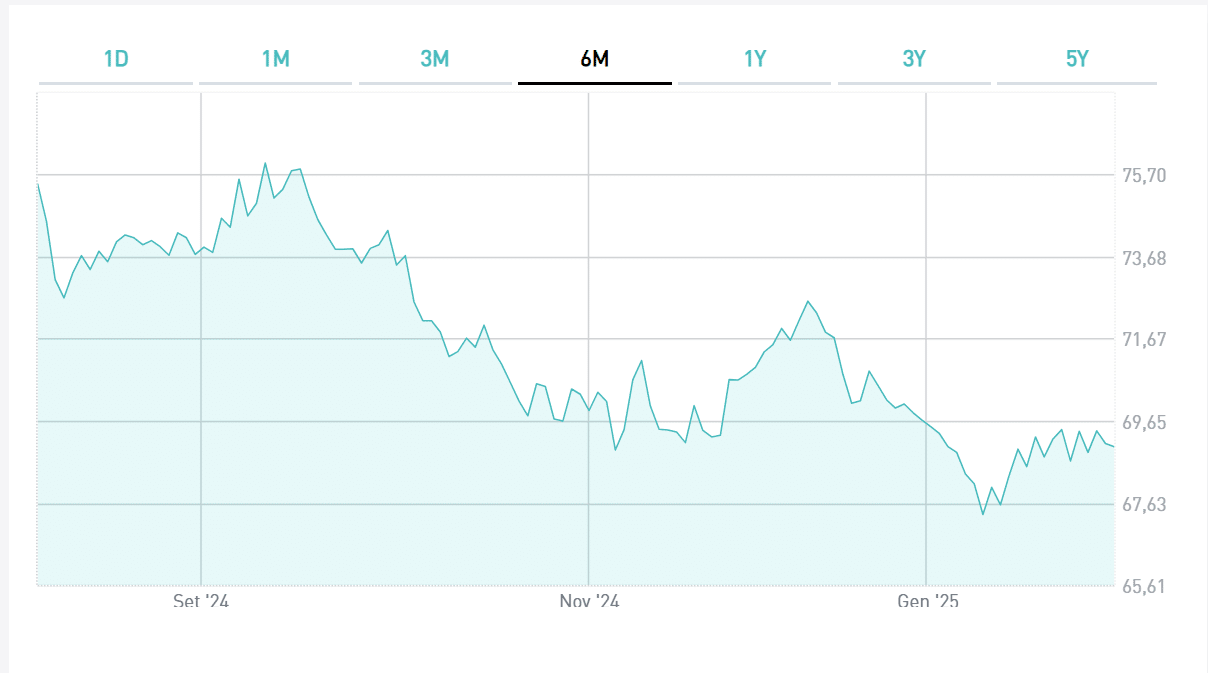Select the 1M time range tab
Image resolution: width=1208 pixels, height=673 pixels.
click(275, 59)
